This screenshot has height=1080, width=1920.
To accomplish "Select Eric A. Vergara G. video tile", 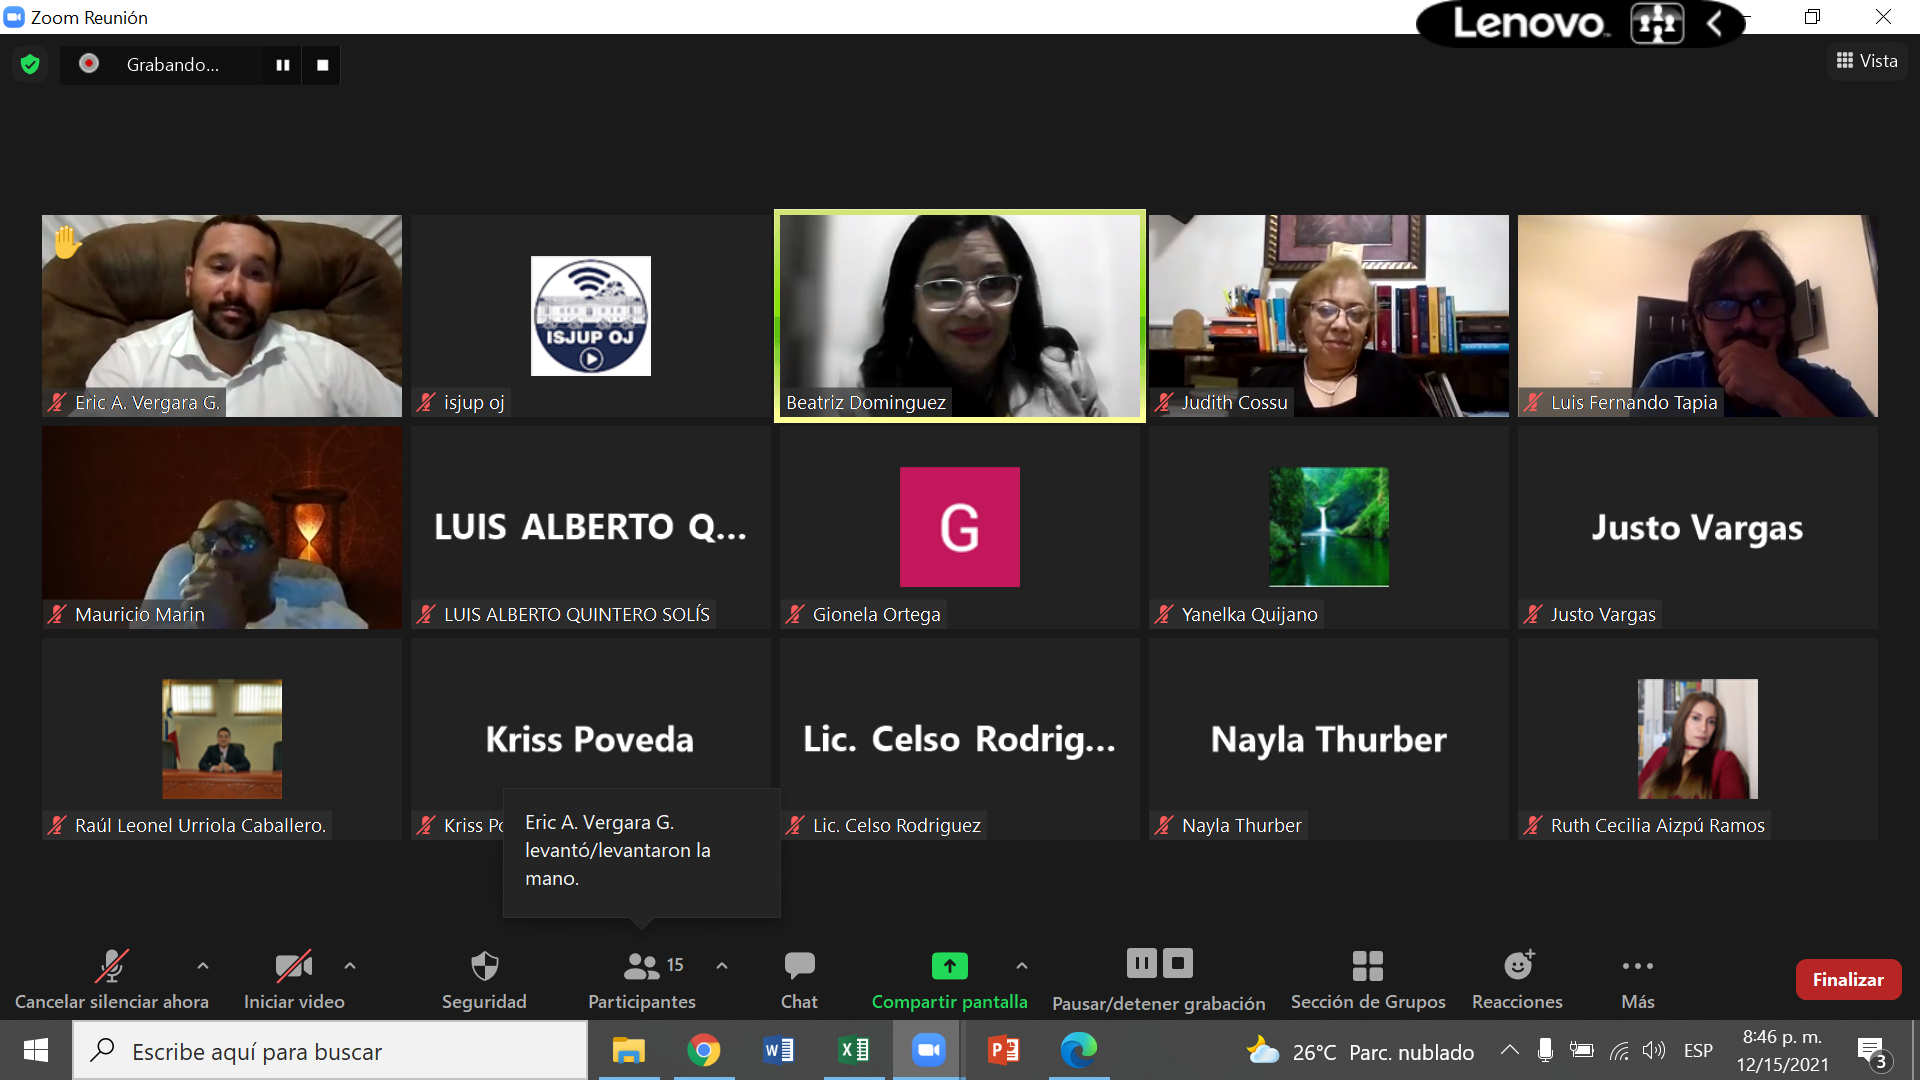I will pyautogui.click(x=222, y=316).
